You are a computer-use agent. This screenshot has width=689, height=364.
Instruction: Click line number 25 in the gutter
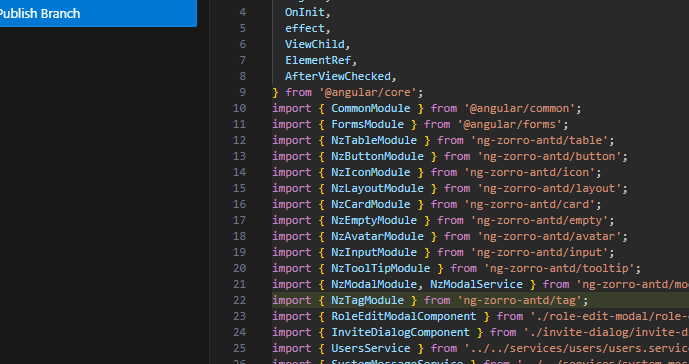click(239, 348)
